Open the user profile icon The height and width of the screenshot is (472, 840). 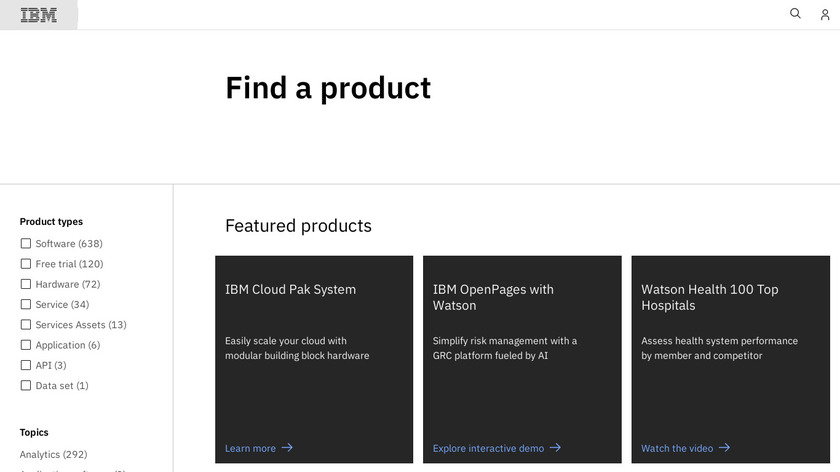tap(825, 15)
